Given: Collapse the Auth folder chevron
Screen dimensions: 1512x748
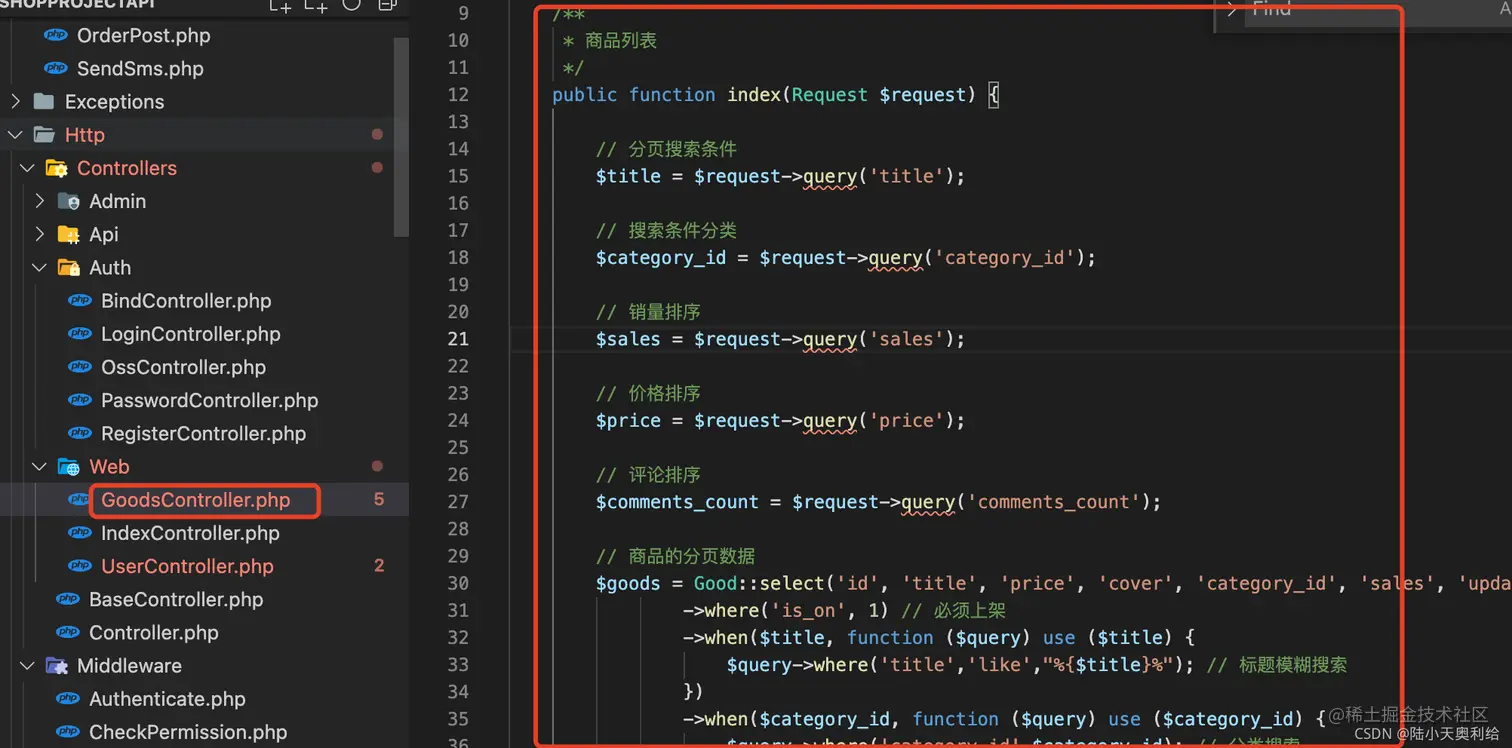Looking at the screenshot, I should [40, 267].
